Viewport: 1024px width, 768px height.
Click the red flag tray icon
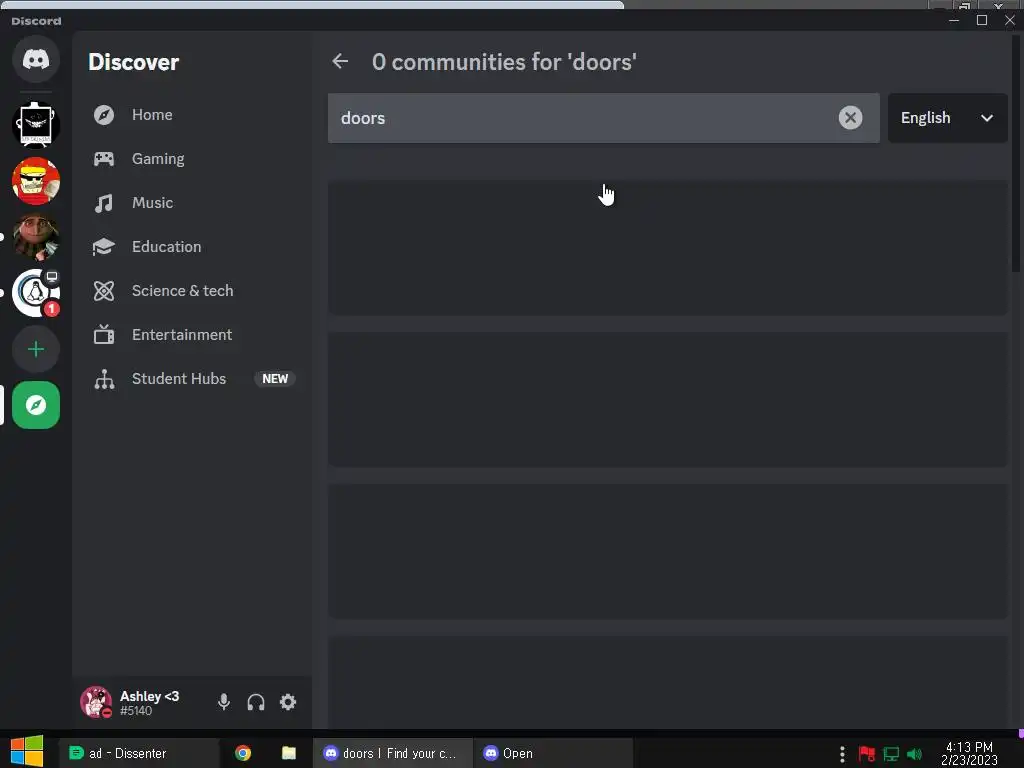[867, 754]
